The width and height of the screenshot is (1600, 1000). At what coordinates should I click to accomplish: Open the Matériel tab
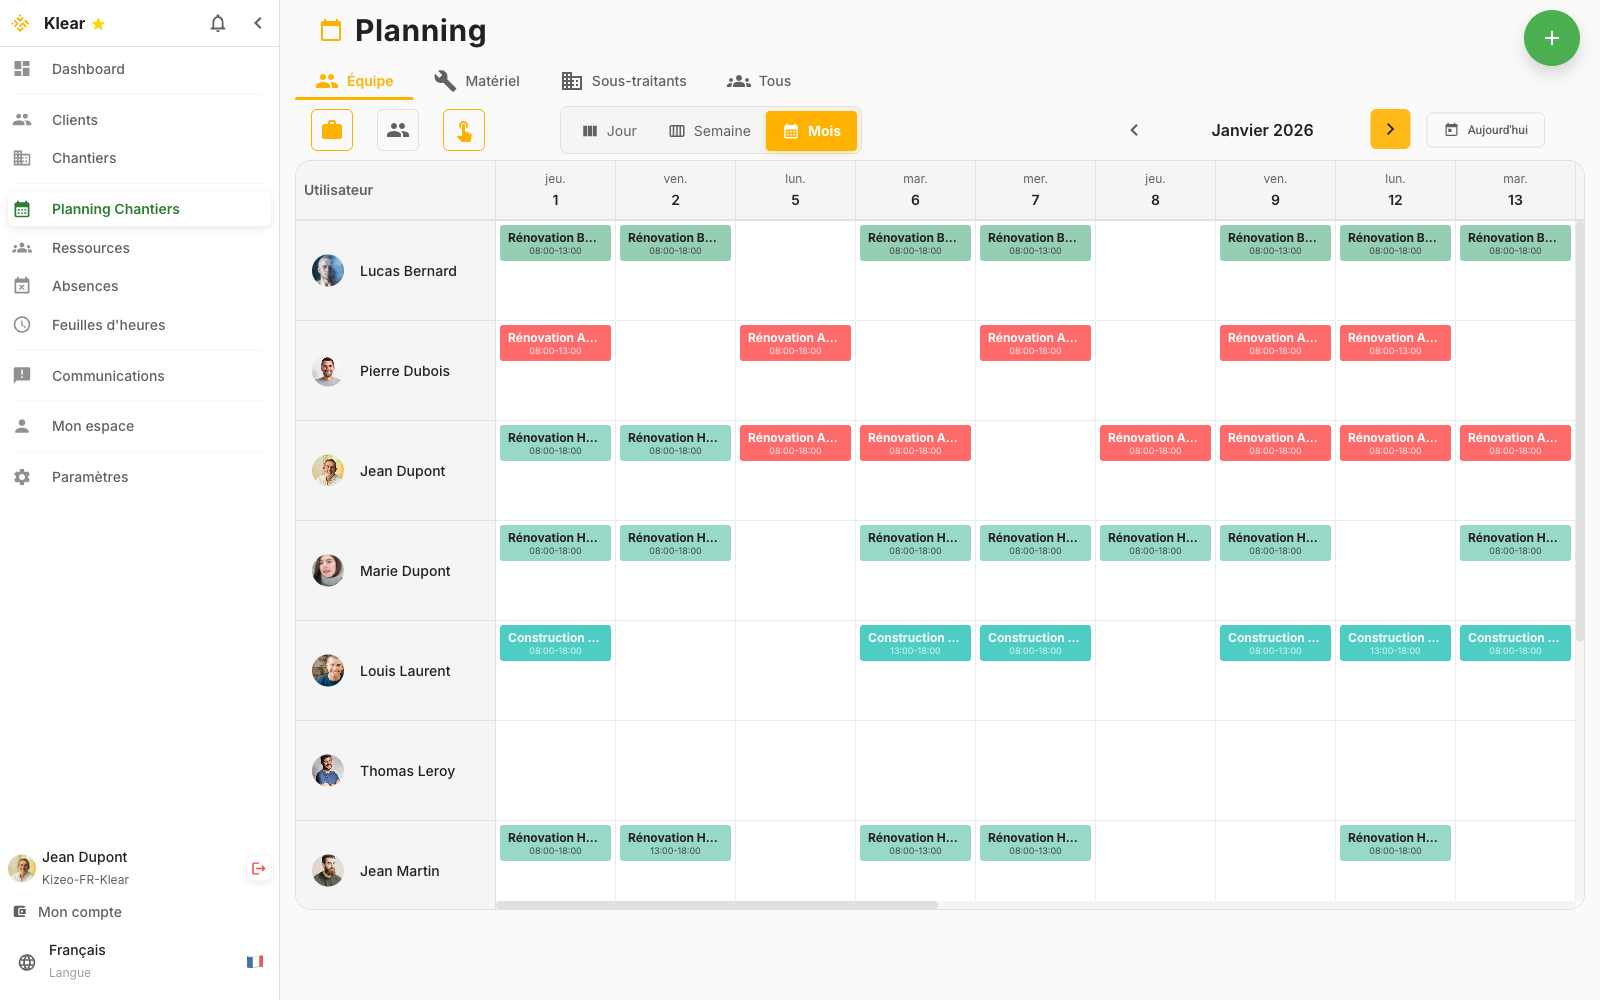tap(477, 81)
